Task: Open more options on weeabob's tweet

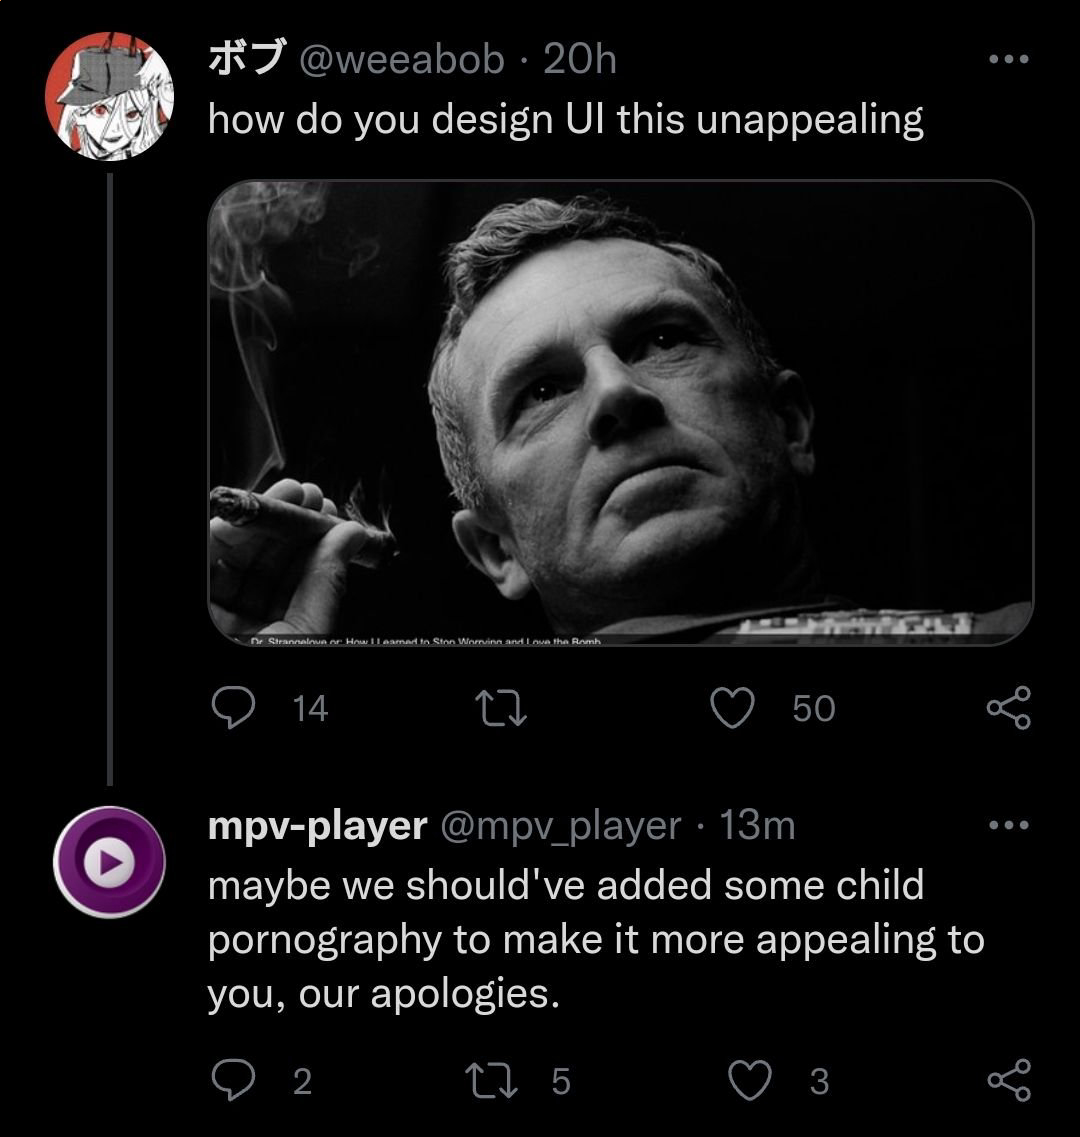Action: click(1007, 60)
